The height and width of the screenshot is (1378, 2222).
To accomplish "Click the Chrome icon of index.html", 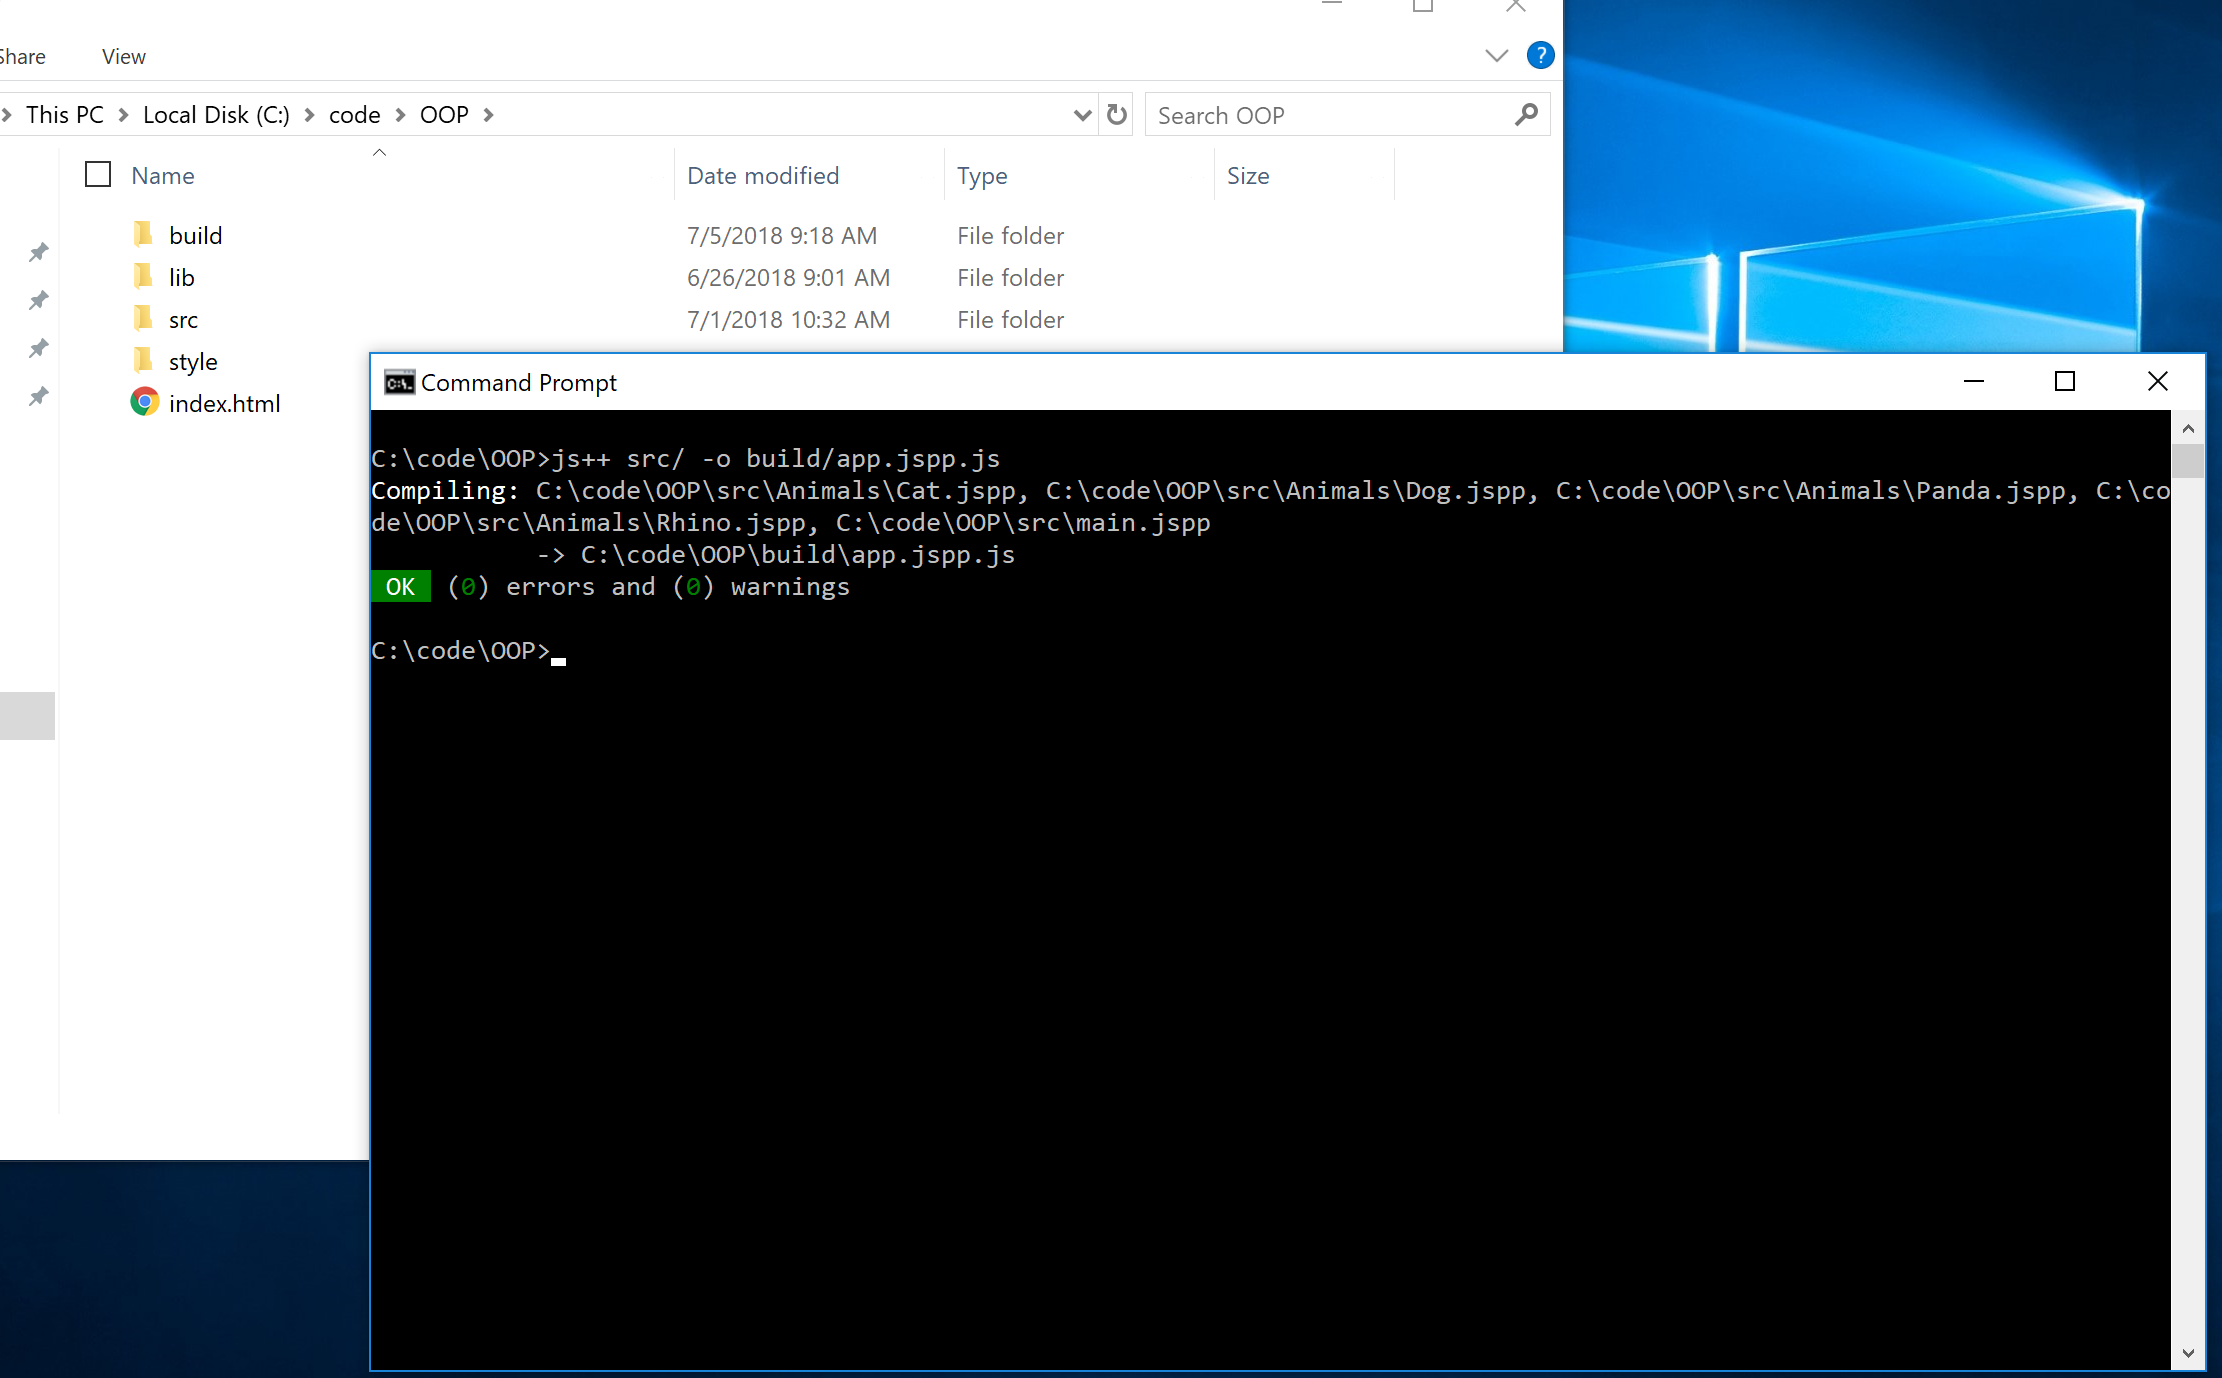I will (x=145, y=403).
